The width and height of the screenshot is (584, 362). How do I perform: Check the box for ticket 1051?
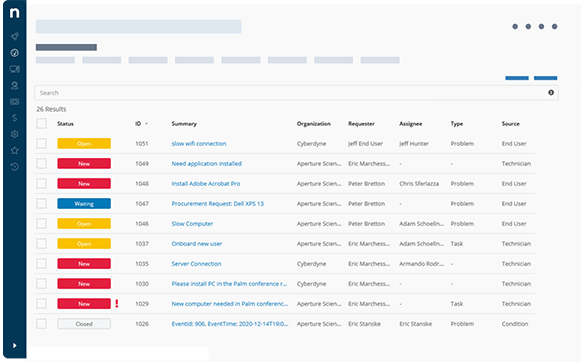pyautogui.click(x=41, y=143)
